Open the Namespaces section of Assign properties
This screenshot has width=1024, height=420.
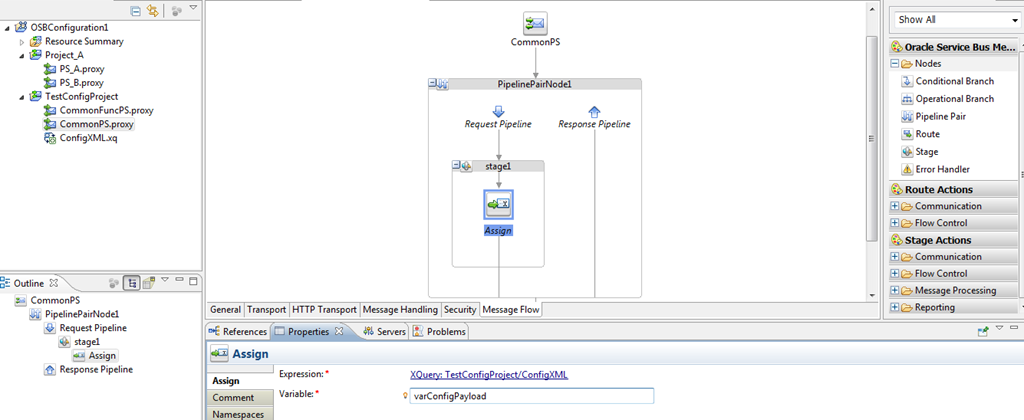(x=238, y=413)
